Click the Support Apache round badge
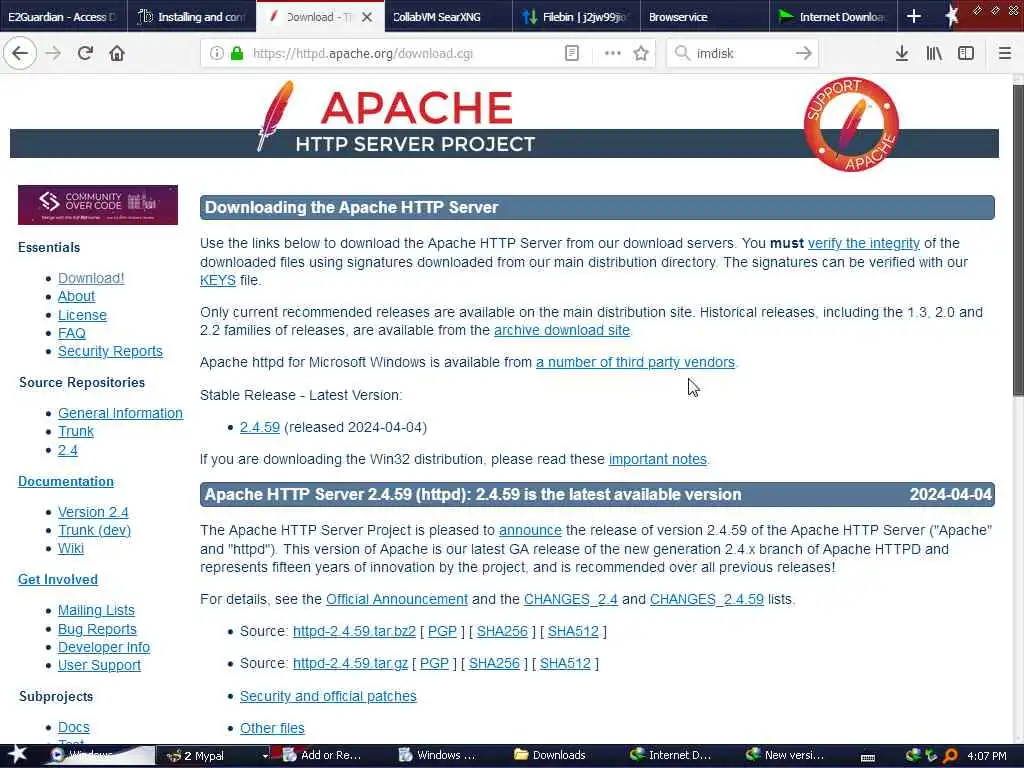Image resolution: width=1024 pixels, height=768 pixels. 851,125
